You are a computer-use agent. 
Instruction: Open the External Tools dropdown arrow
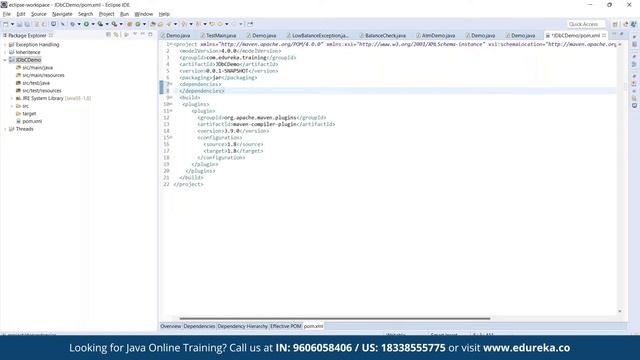click(121, 24)
